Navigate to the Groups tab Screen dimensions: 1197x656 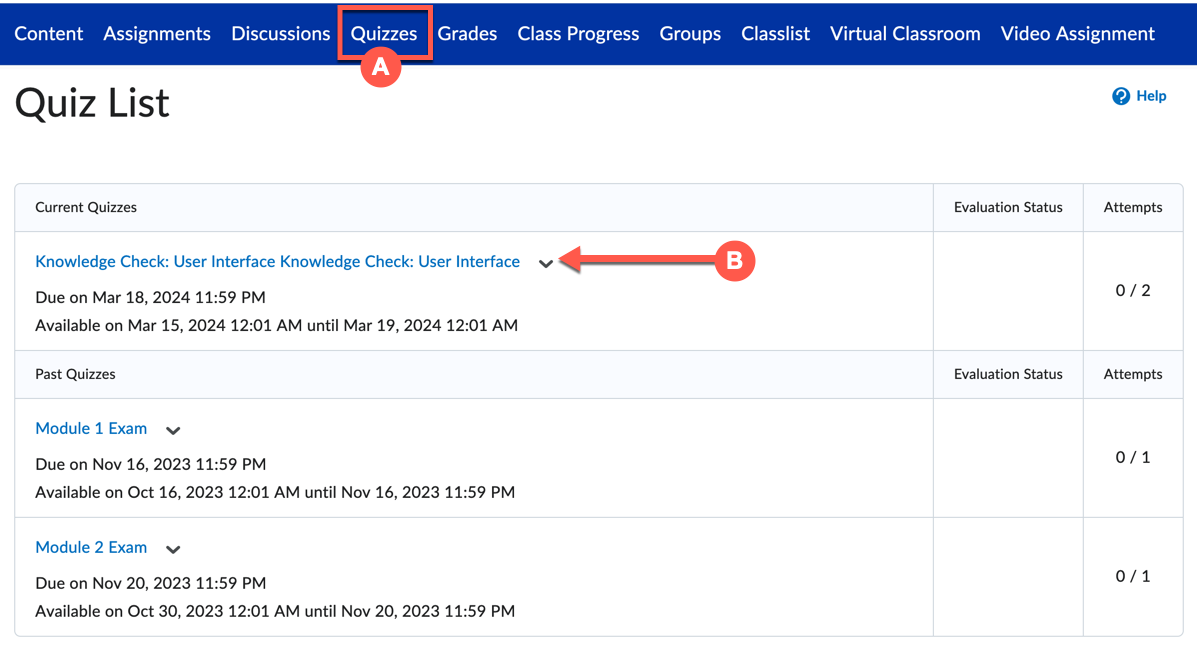[690, 33]
